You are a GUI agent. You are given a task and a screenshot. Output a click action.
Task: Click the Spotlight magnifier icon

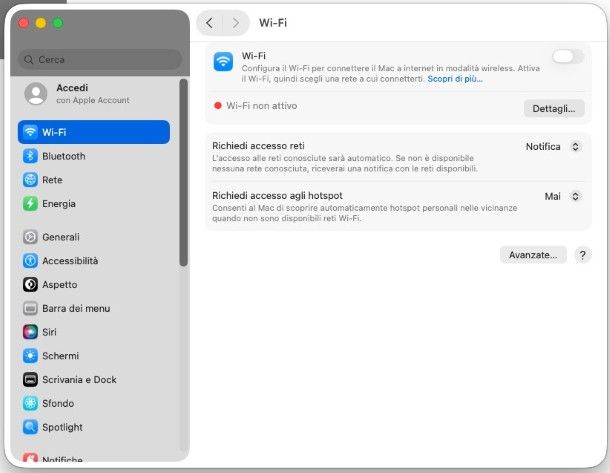click(x=30, y=427)
